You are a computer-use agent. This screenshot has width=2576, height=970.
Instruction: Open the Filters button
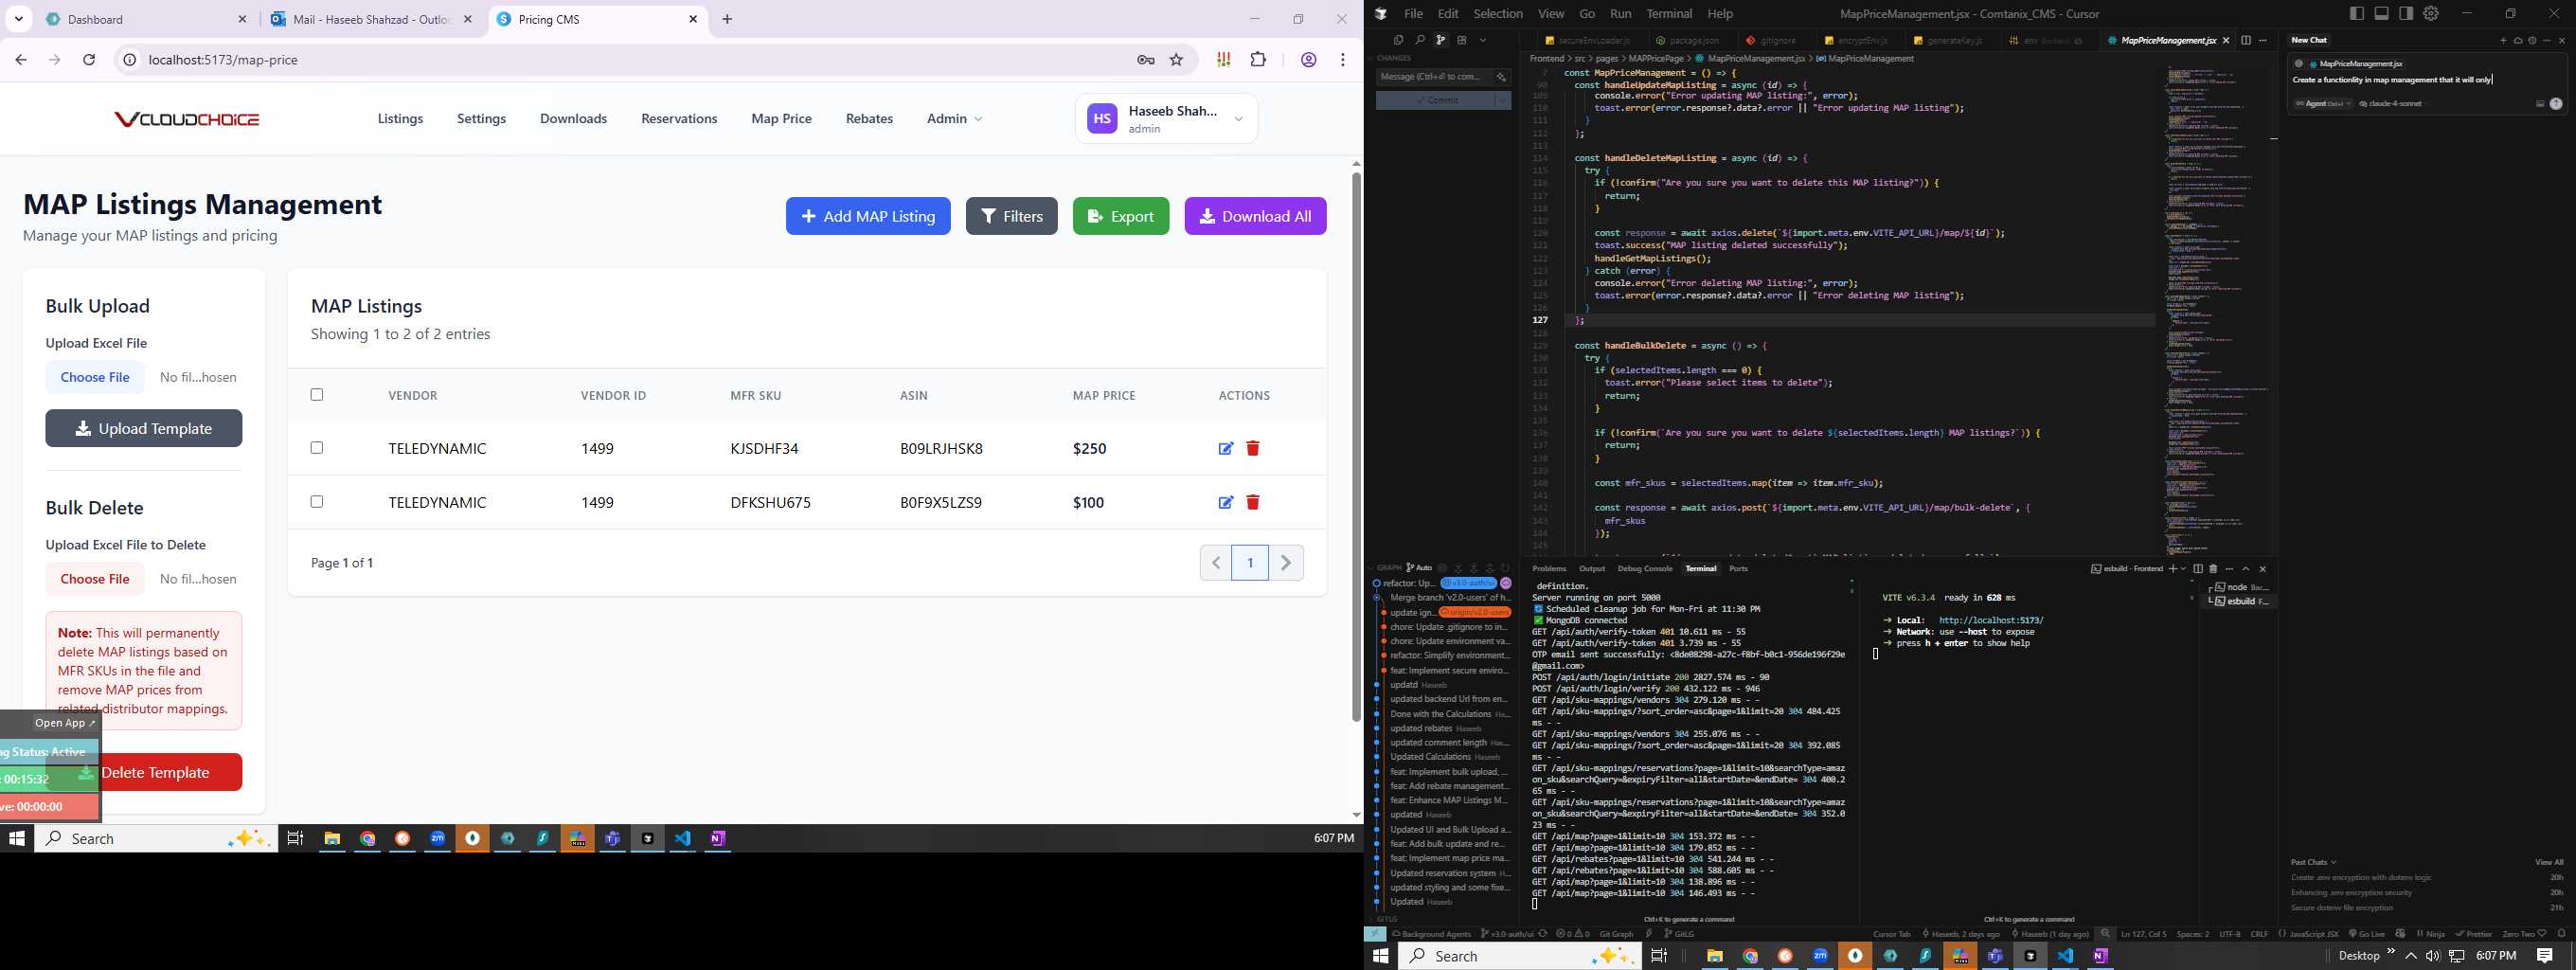(x=1011, y=216)
